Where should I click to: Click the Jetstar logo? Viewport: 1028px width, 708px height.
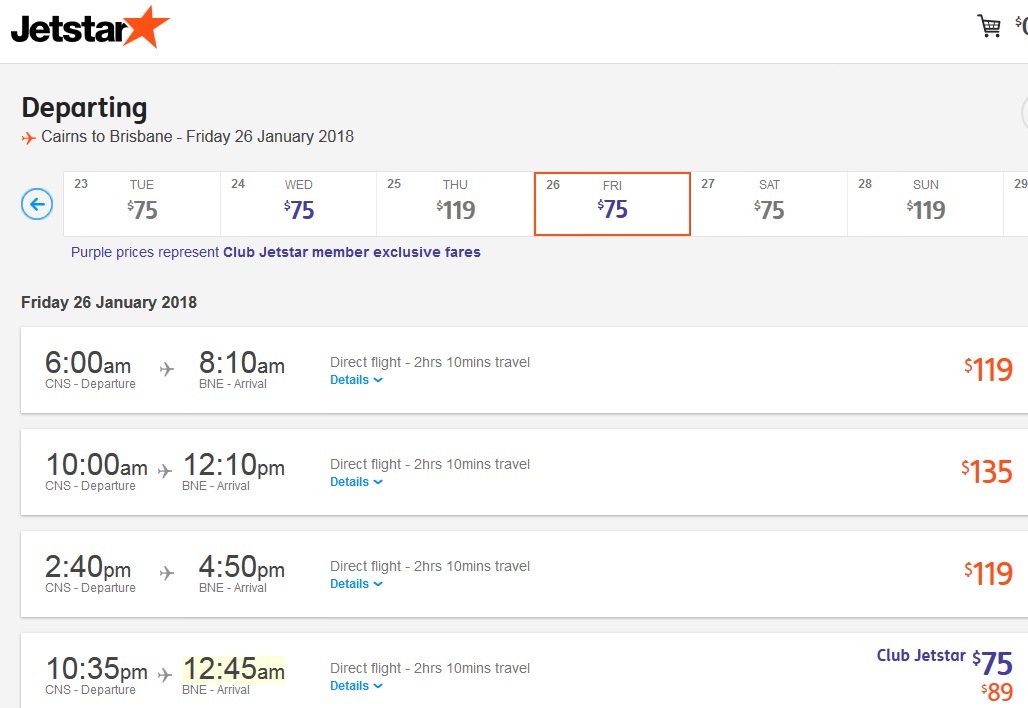pos(90,28)
